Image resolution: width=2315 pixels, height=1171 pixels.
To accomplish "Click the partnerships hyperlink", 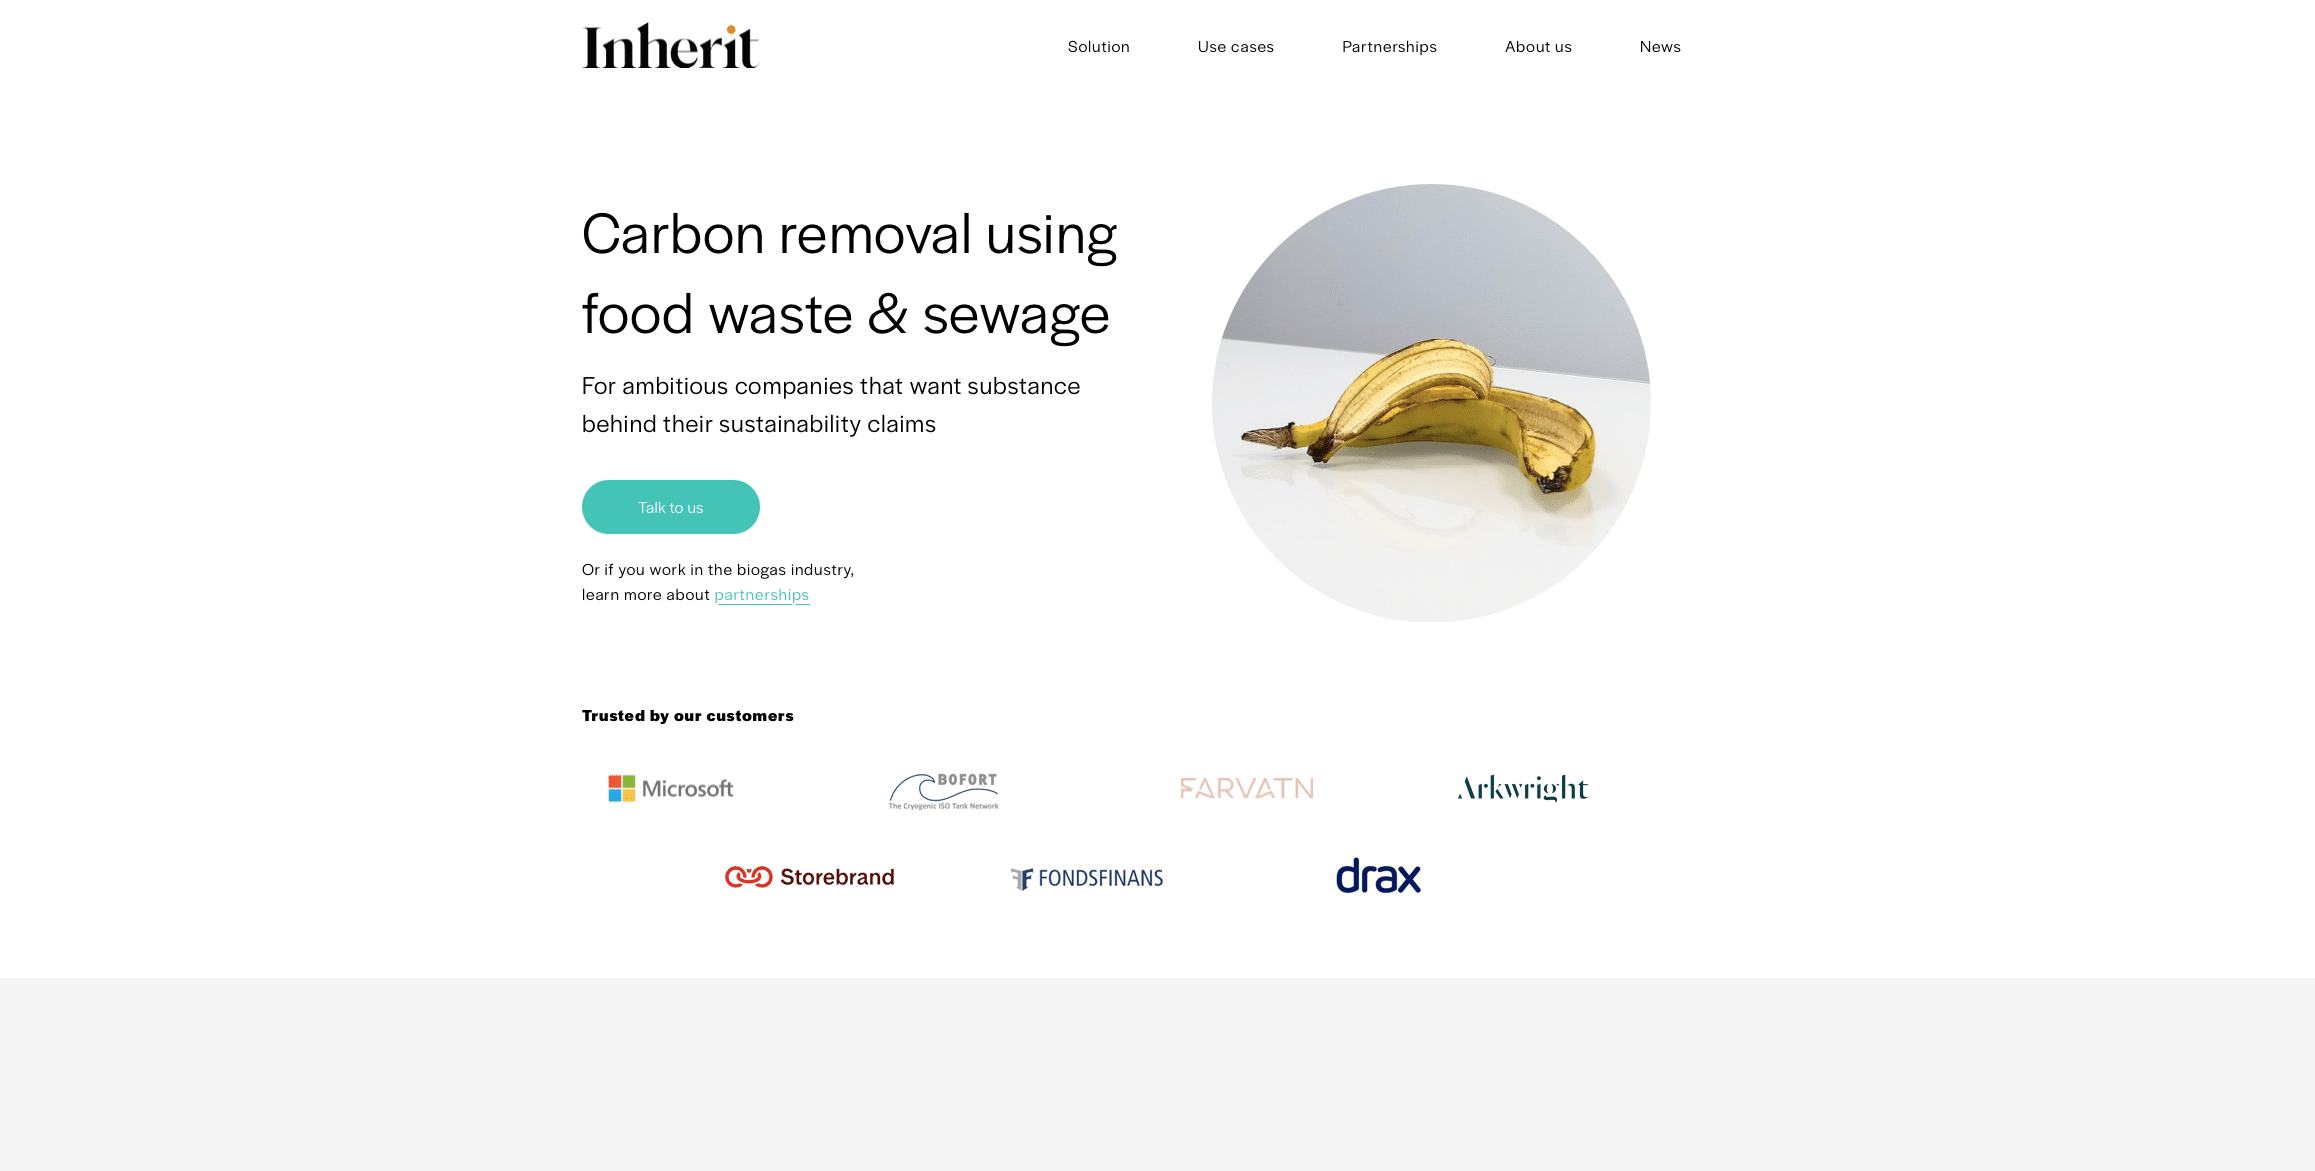I will pos(763,594).
